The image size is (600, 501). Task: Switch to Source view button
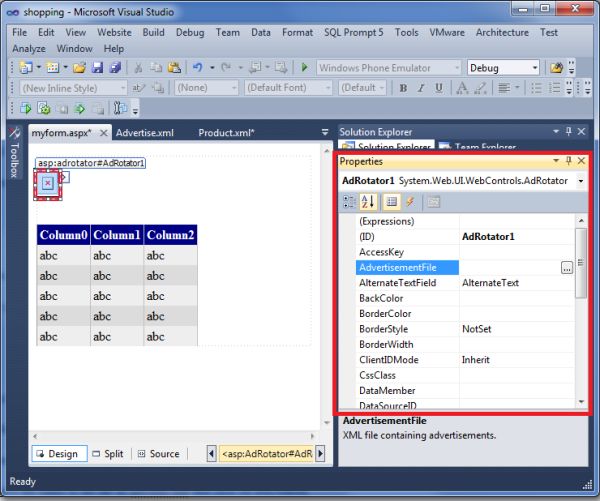[x=158, y=454]
